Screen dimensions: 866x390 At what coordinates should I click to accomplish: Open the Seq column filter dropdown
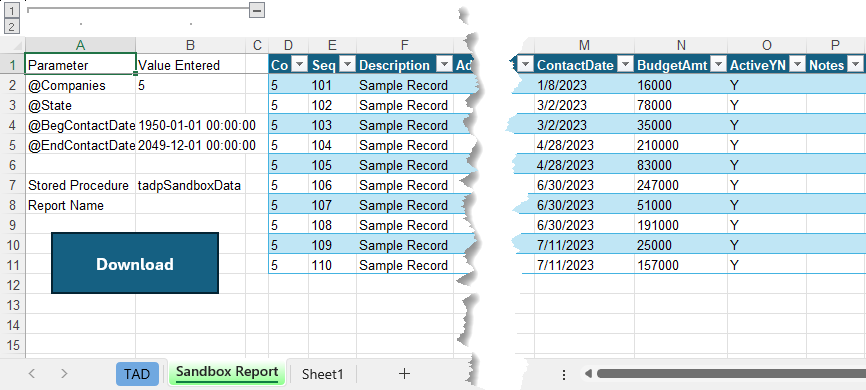(347, 65)
